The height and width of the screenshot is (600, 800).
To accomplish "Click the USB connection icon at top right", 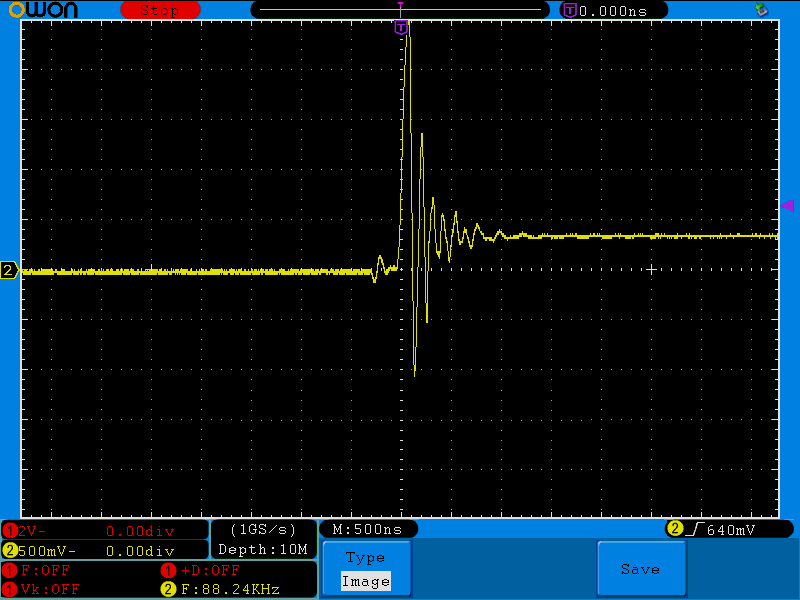I will coord(762,10).
